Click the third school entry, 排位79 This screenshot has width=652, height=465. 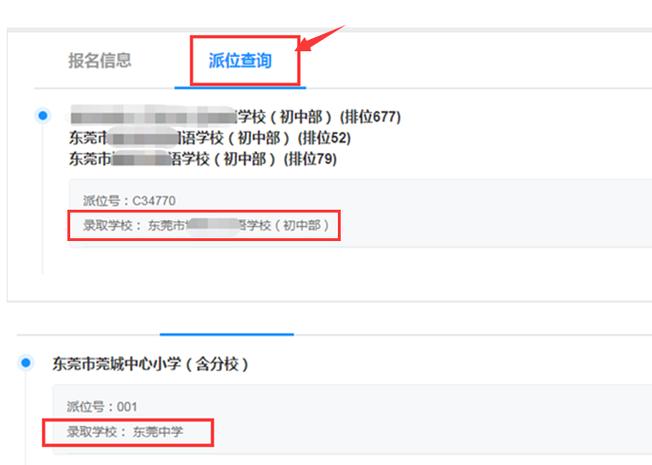click(203, 158)
